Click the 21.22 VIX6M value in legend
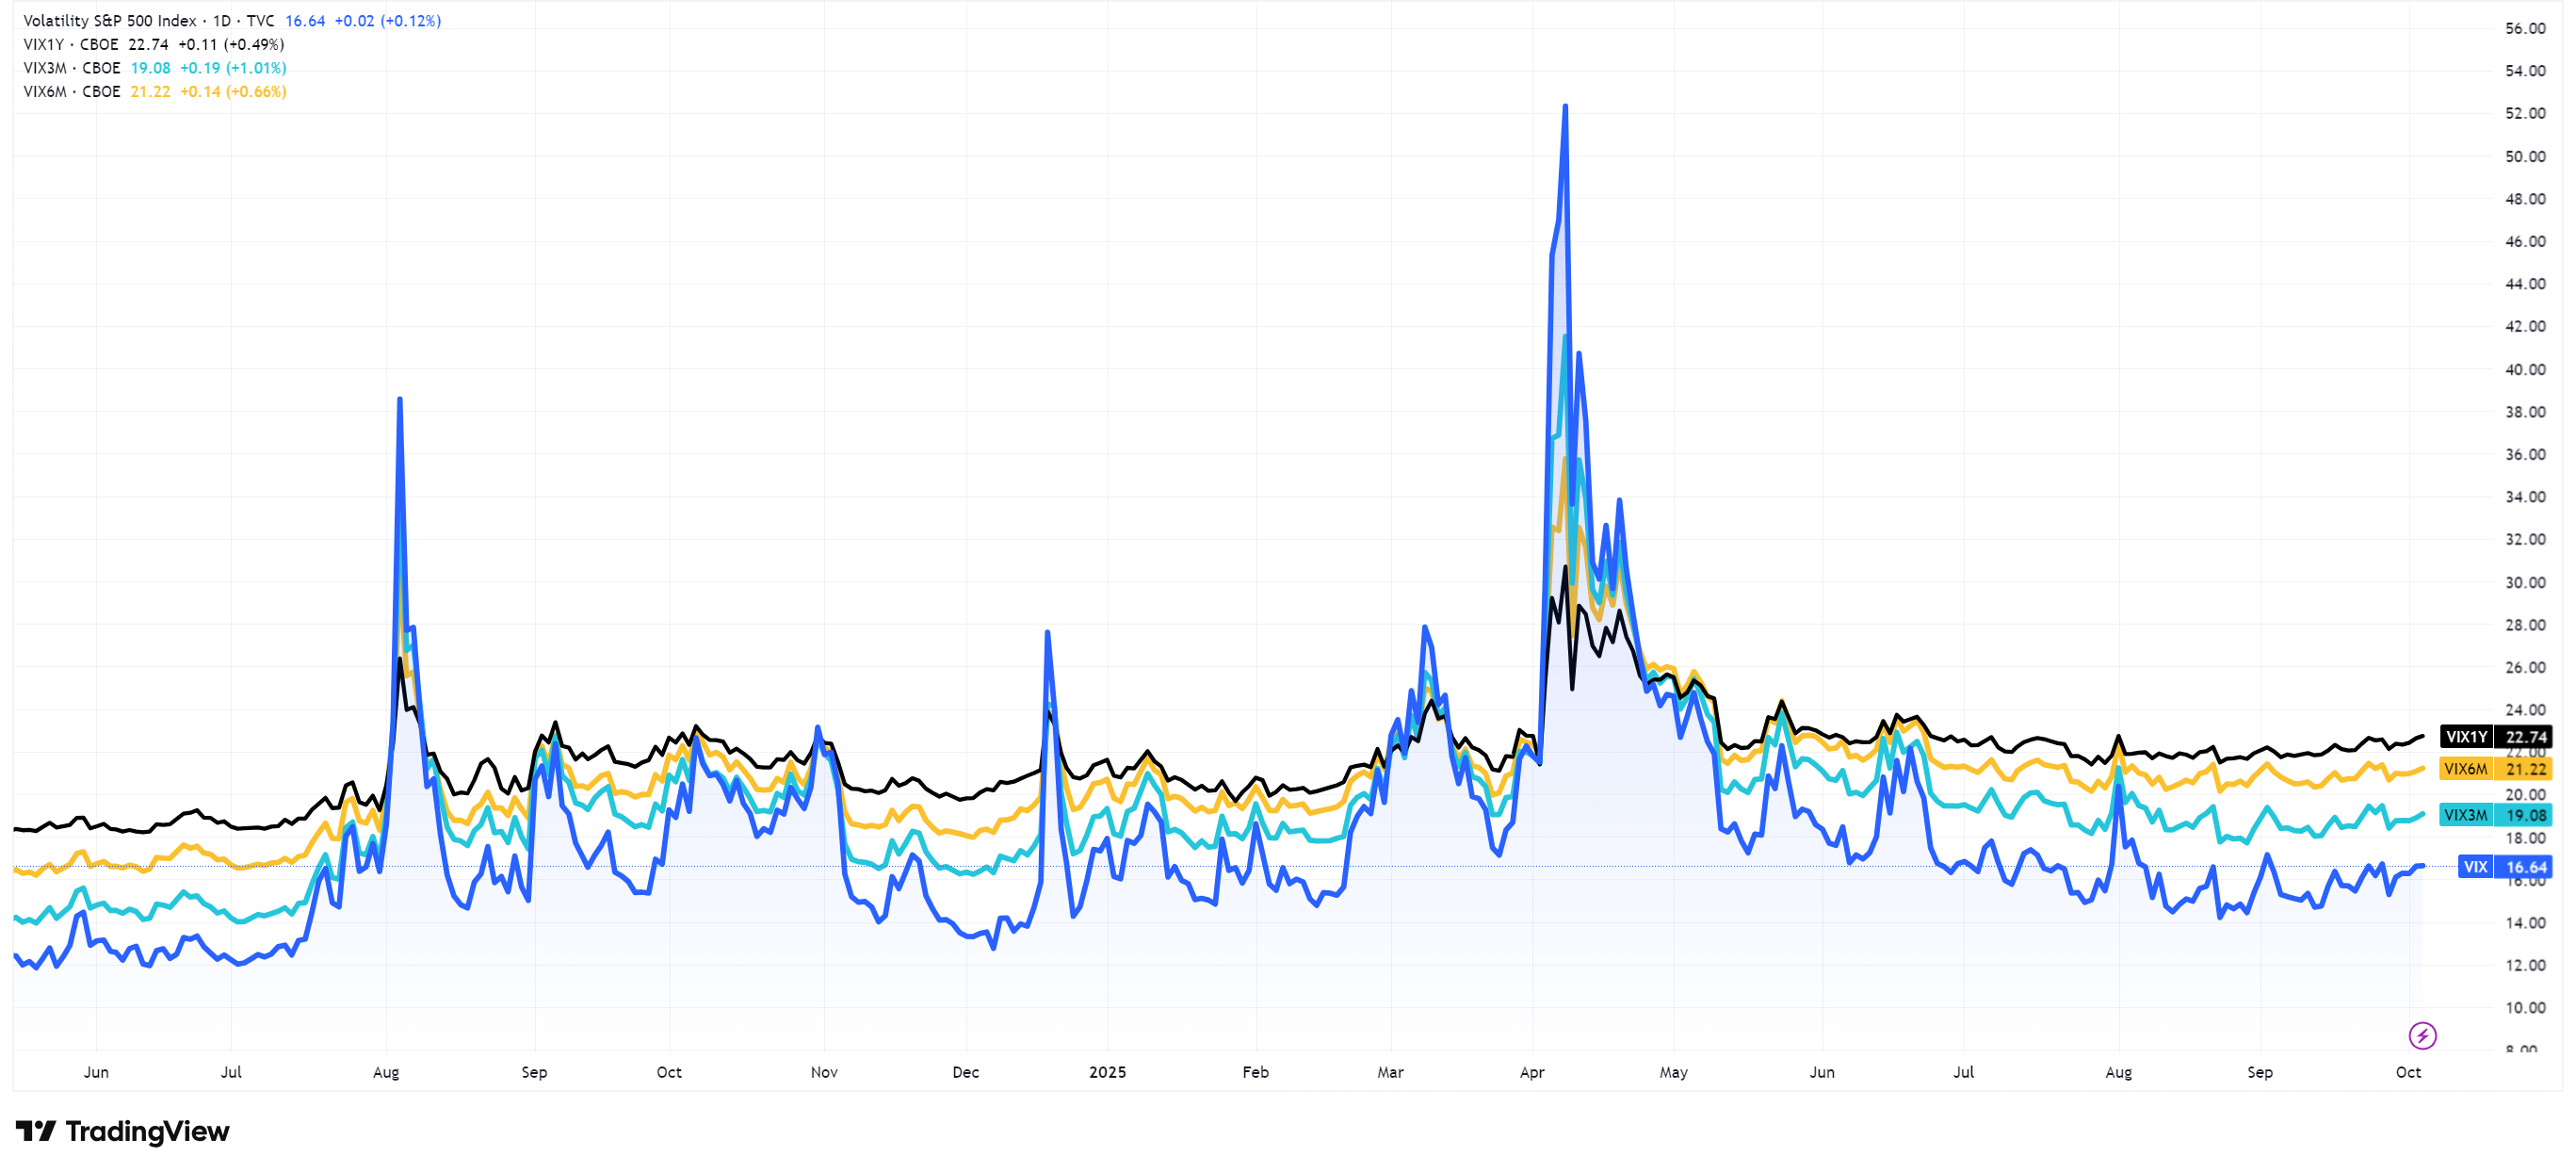2576x1172 pixels. point(151,92)
